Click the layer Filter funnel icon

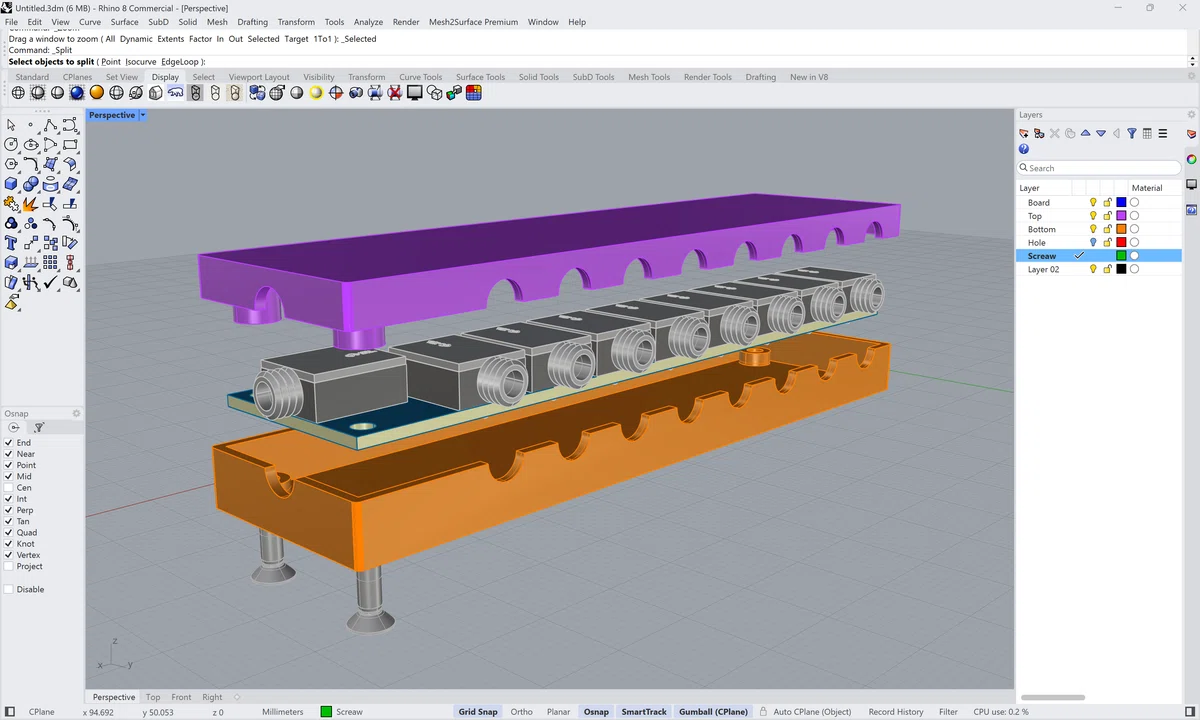click(x=1132, y=133)
